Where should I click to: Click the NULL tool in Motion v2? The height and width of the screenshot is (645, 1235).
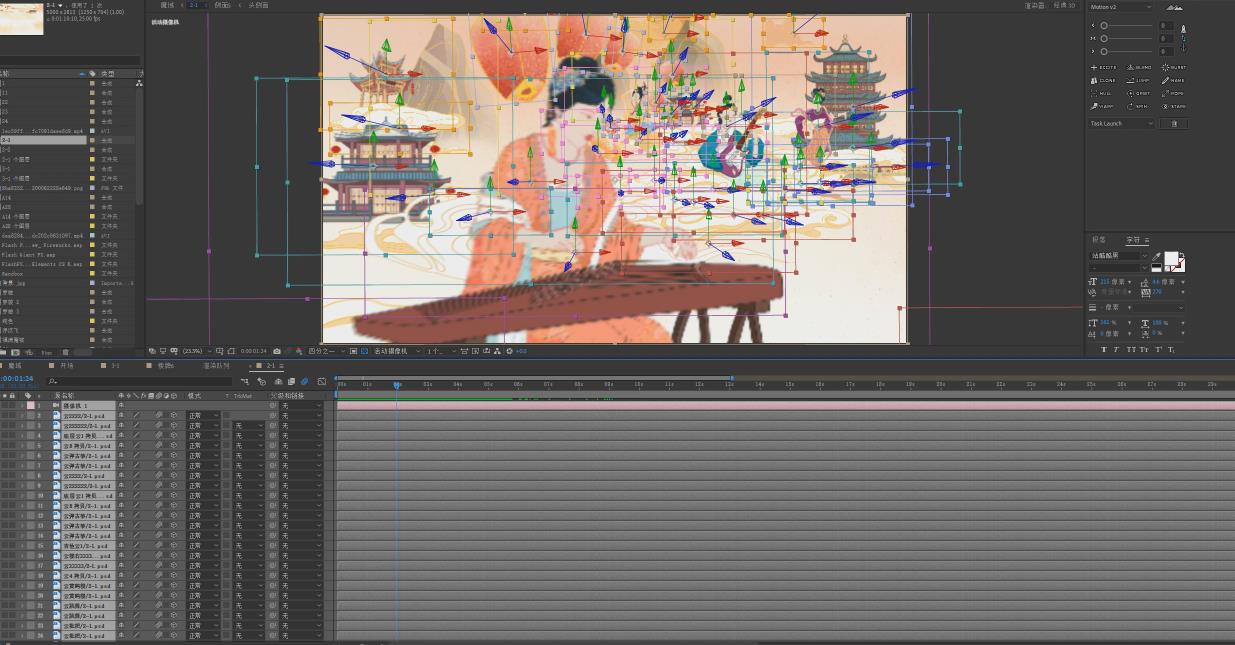pyautogui.click(x=1104, y=93)
